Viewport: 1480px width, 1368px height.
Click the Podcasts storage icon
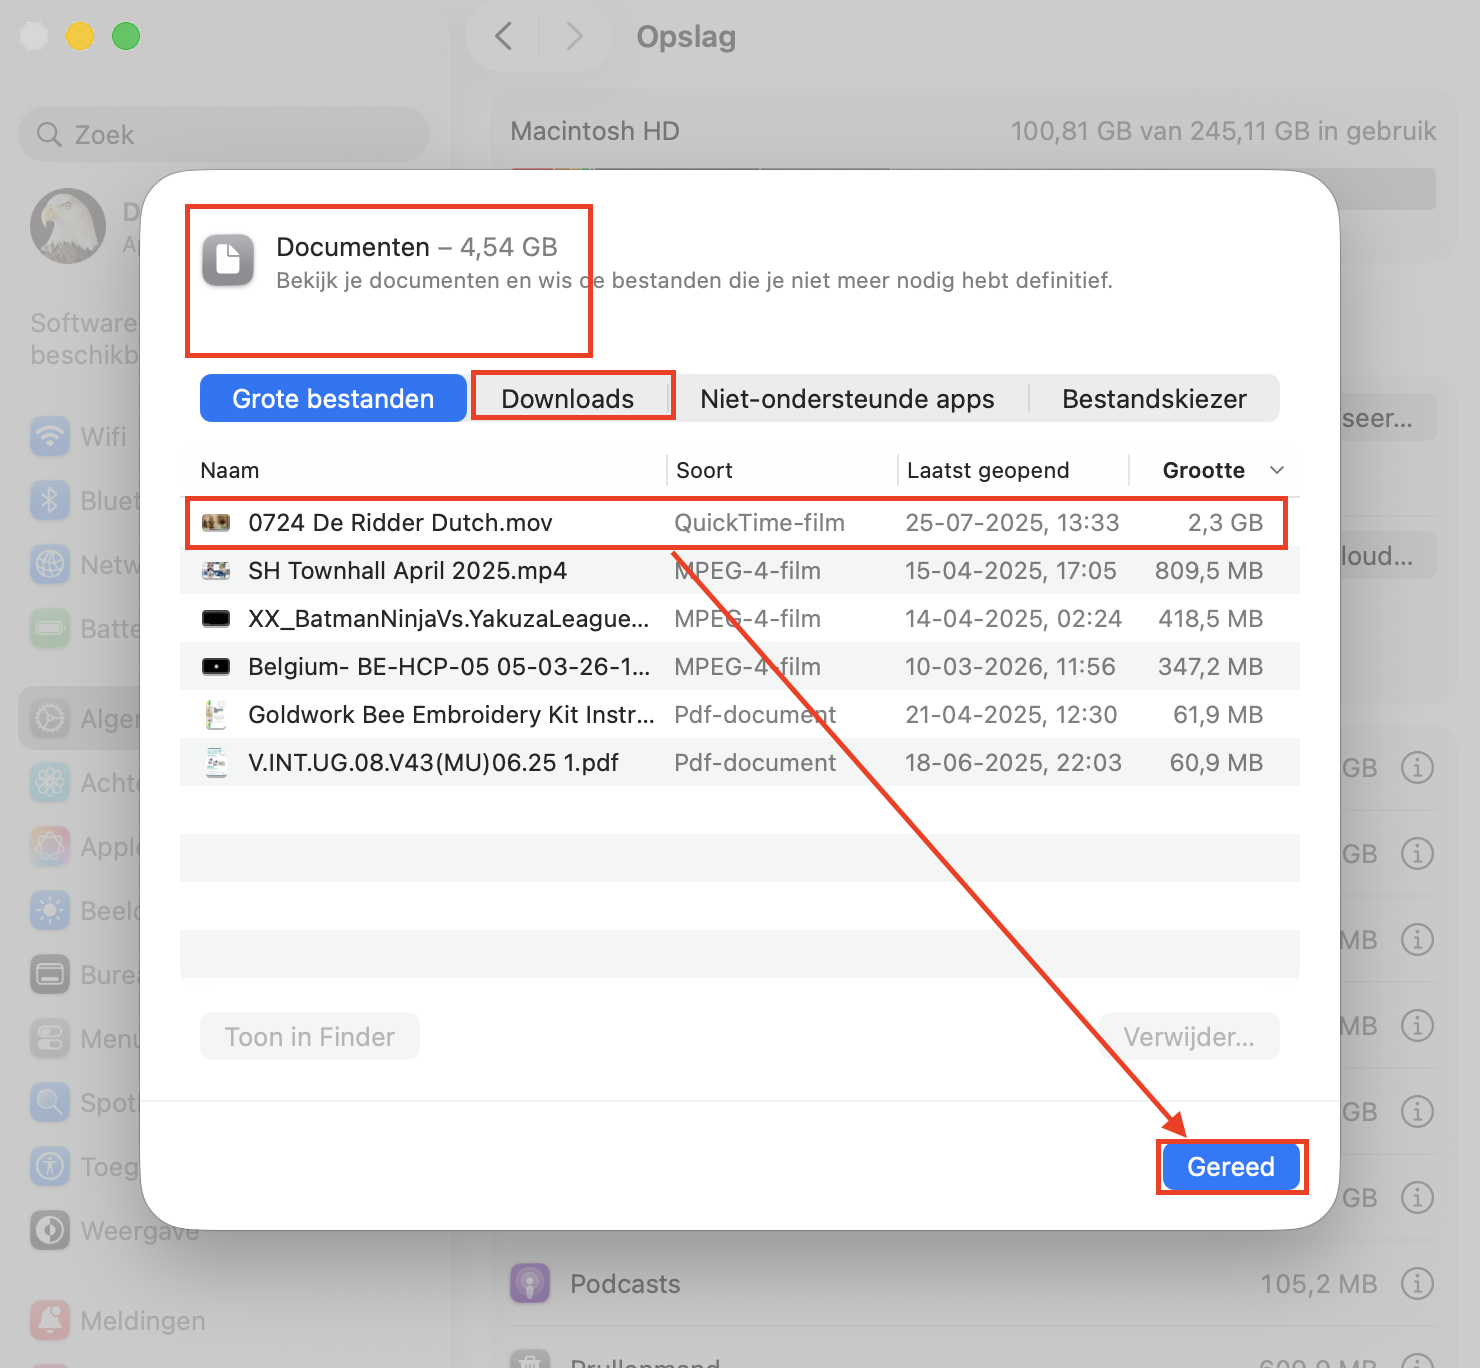click(x=530, y=1283)
